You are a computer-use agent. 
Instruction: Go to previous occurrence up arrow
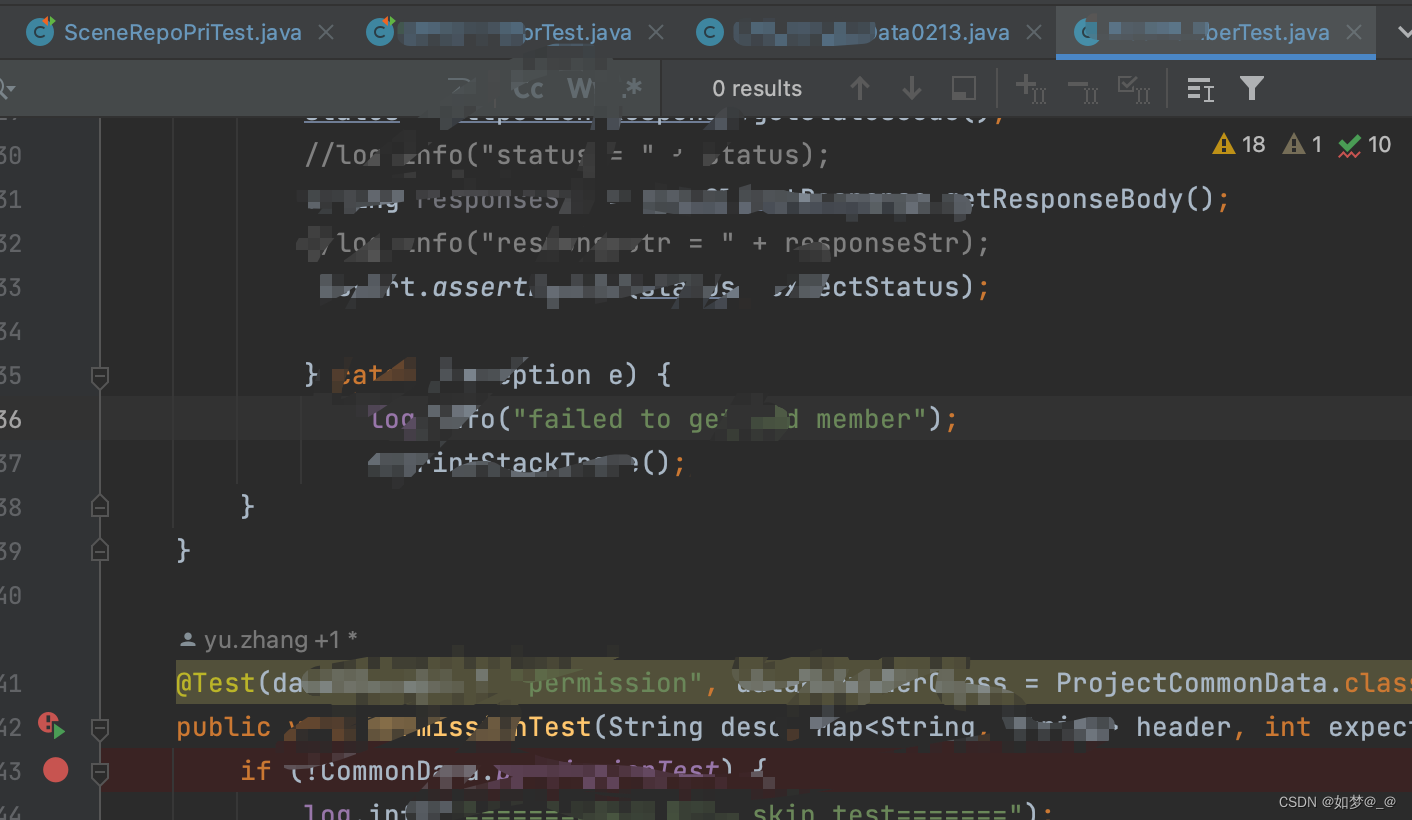point(860,89)
